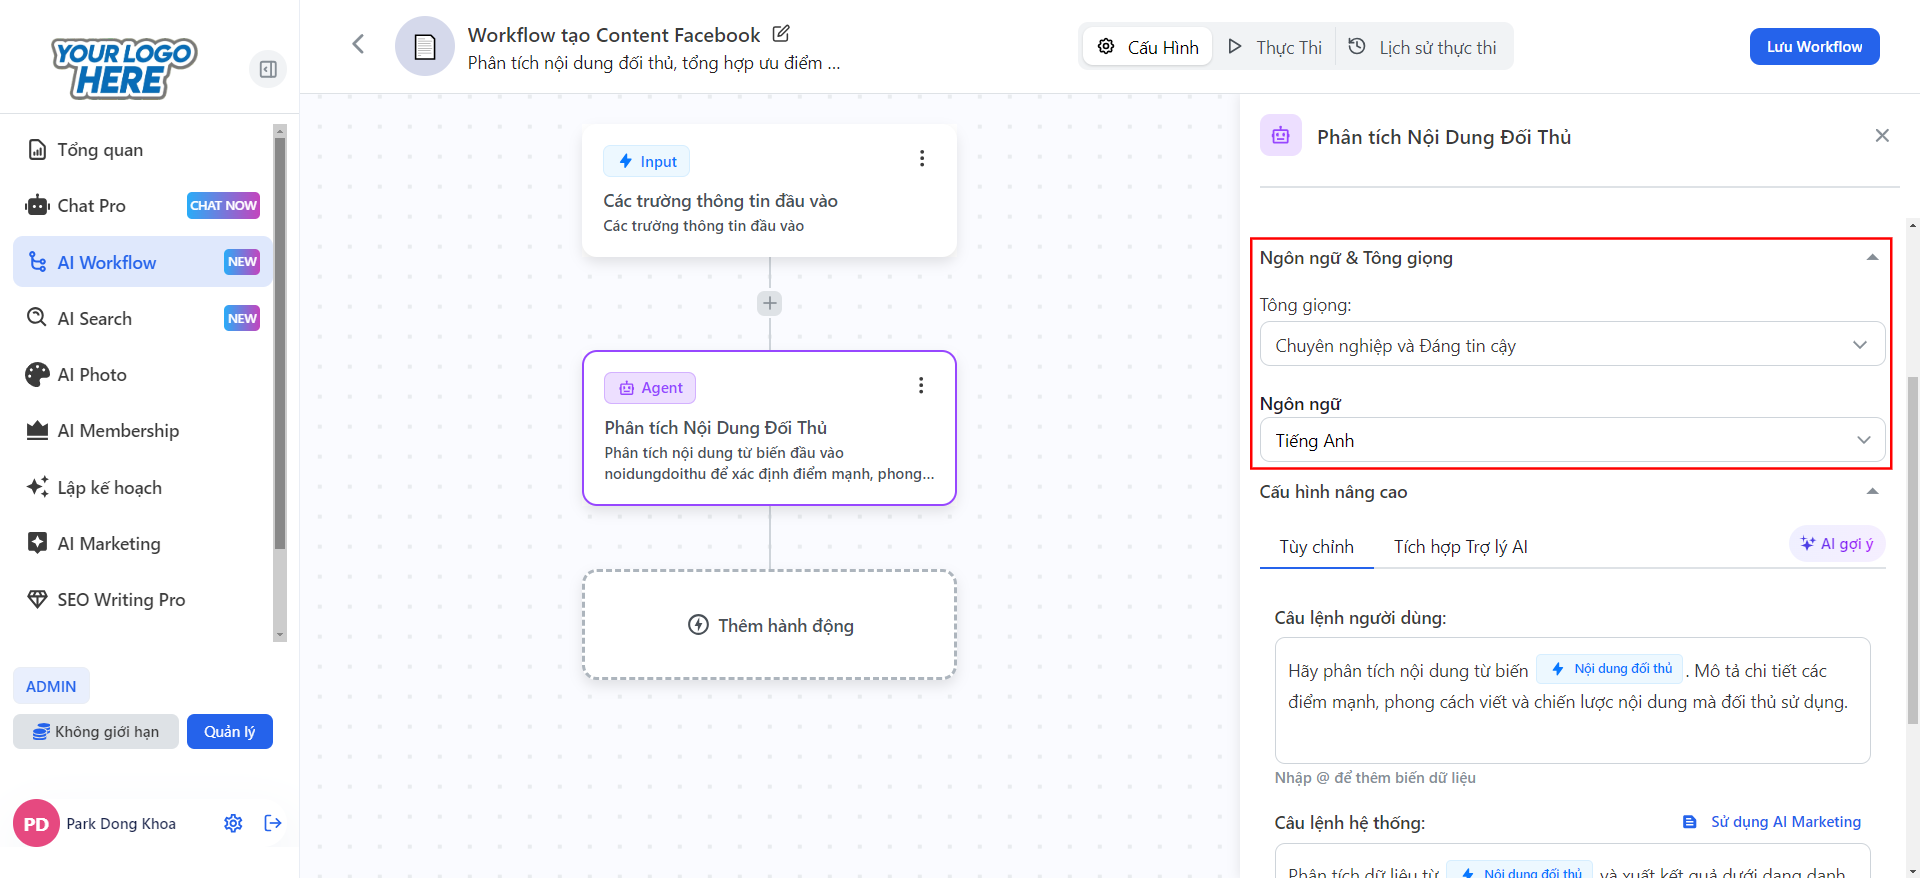1920x878 pixels.
Task: Close the Phân tích Nội Dung panel
Action: pos(1881,136)
